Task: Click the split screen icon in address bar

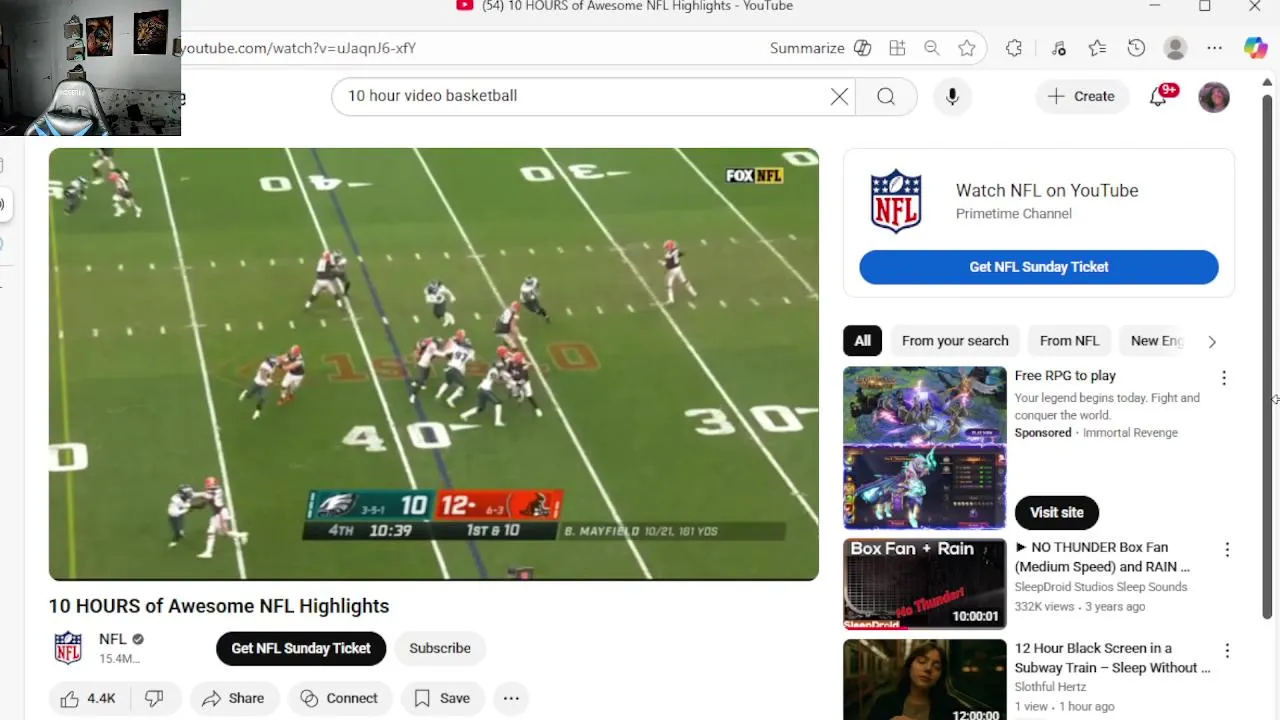Action: (897, 48)
